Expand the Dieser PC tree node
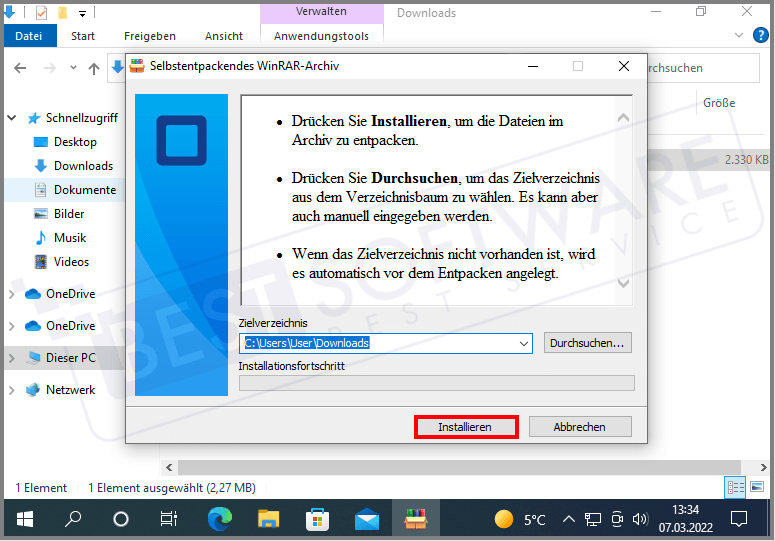 tap(12, 358)
